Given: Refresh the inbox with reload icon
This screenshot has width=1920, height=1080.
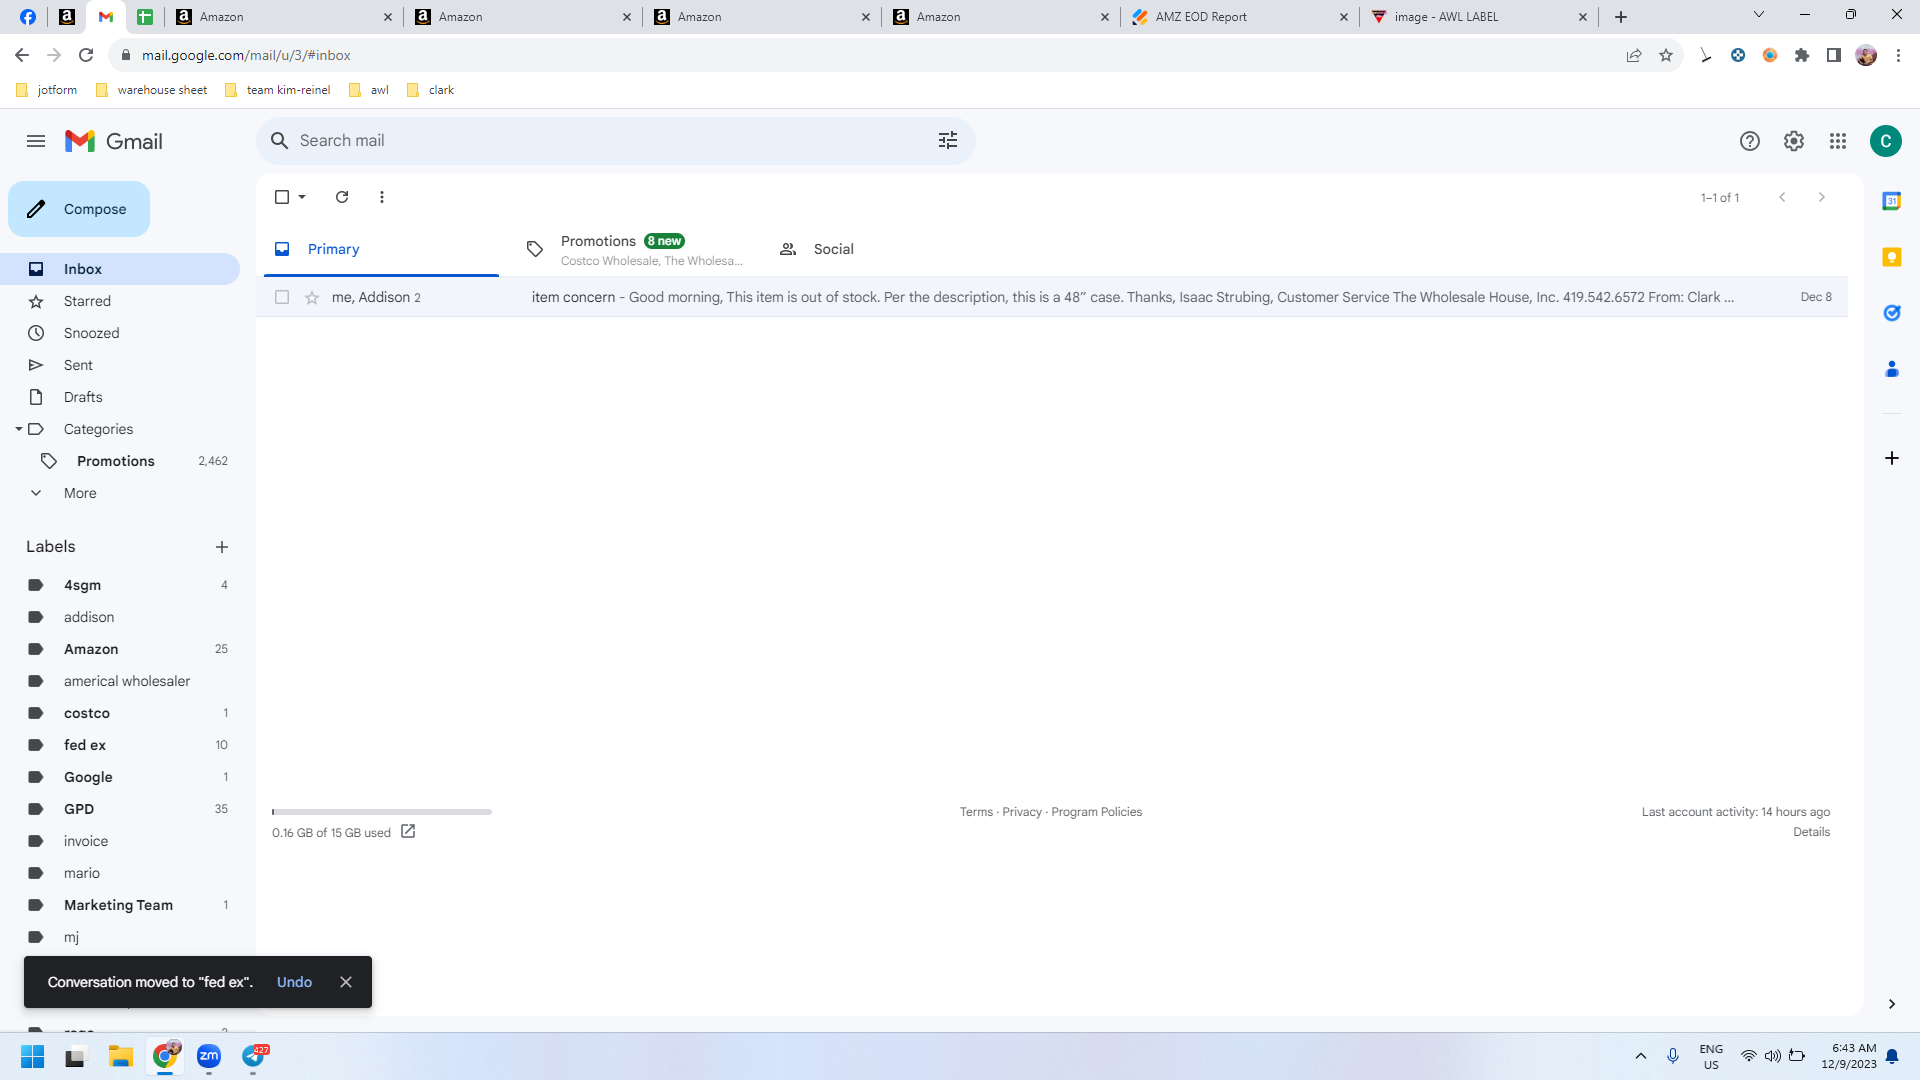Looking at the screenshot, I should [342, 197].
